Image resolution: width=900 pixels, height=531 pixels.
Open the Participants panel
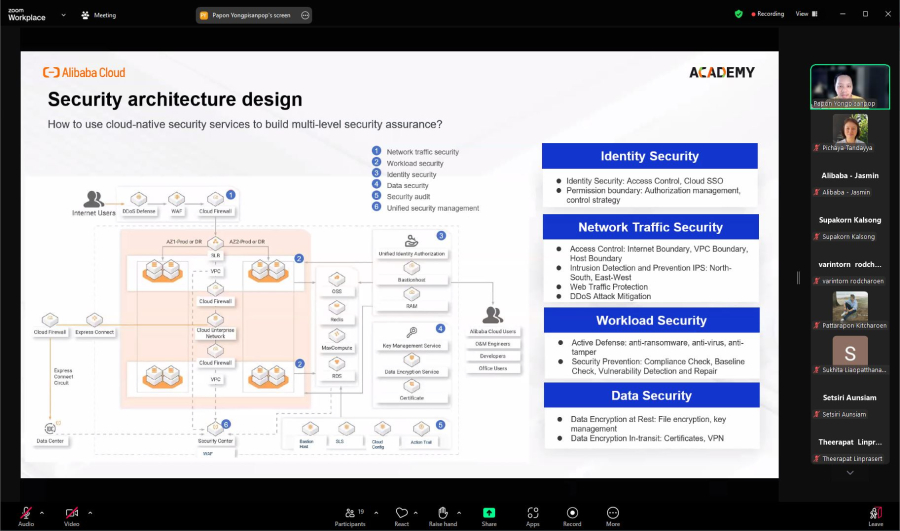[x=350, y=514]
